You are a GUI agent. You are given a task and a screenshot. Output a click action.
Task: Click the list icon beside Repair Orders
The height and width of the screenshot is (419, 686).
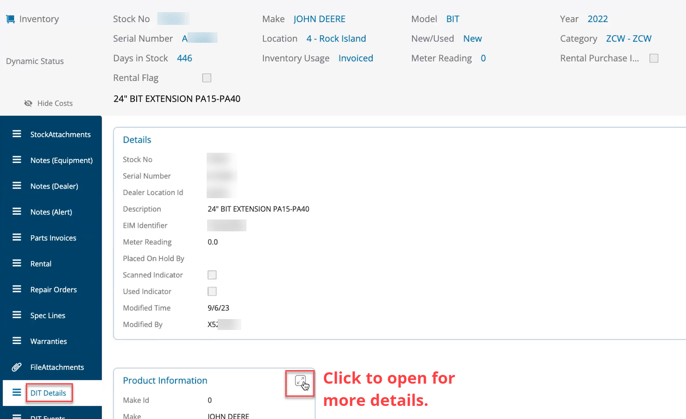[16, 289]
